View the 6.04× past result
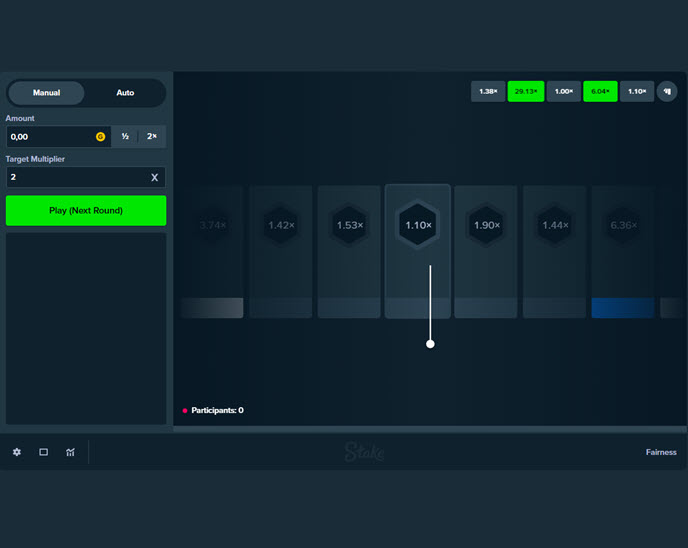Image resolution: width=688 pixels, height=548 pixels. coord(600,91)
